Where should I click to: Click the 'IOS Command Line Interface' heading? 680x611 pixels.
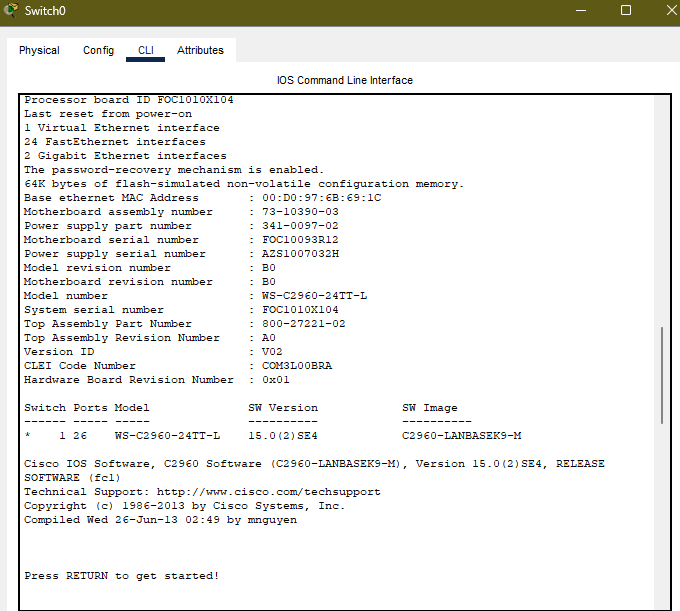(345, 80)
